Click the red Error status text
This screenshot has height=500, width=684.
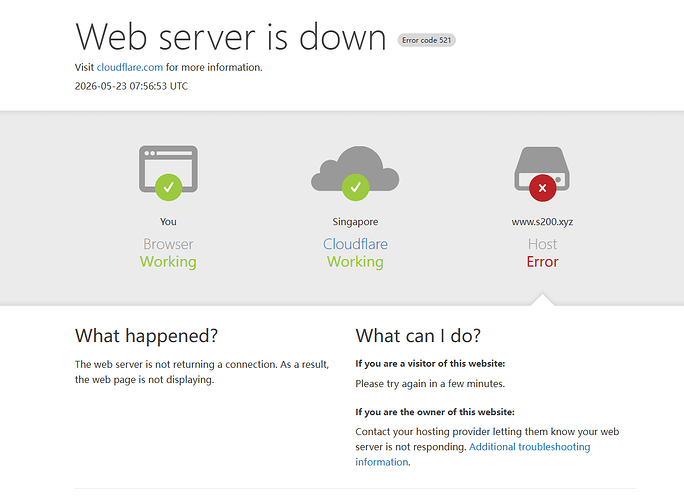[x=542, y=262]
